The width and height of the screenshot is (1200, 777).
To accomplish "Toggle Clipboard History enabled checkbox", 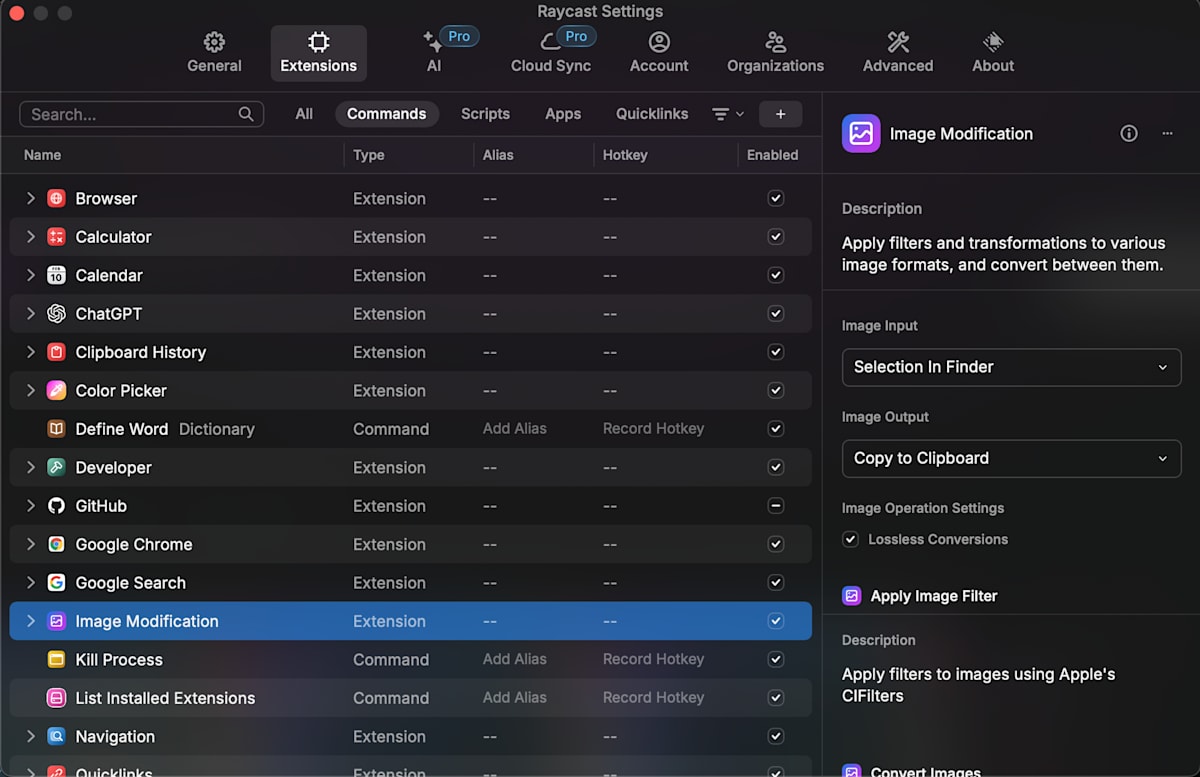I will pyautogui.click(x=775, y=352).
